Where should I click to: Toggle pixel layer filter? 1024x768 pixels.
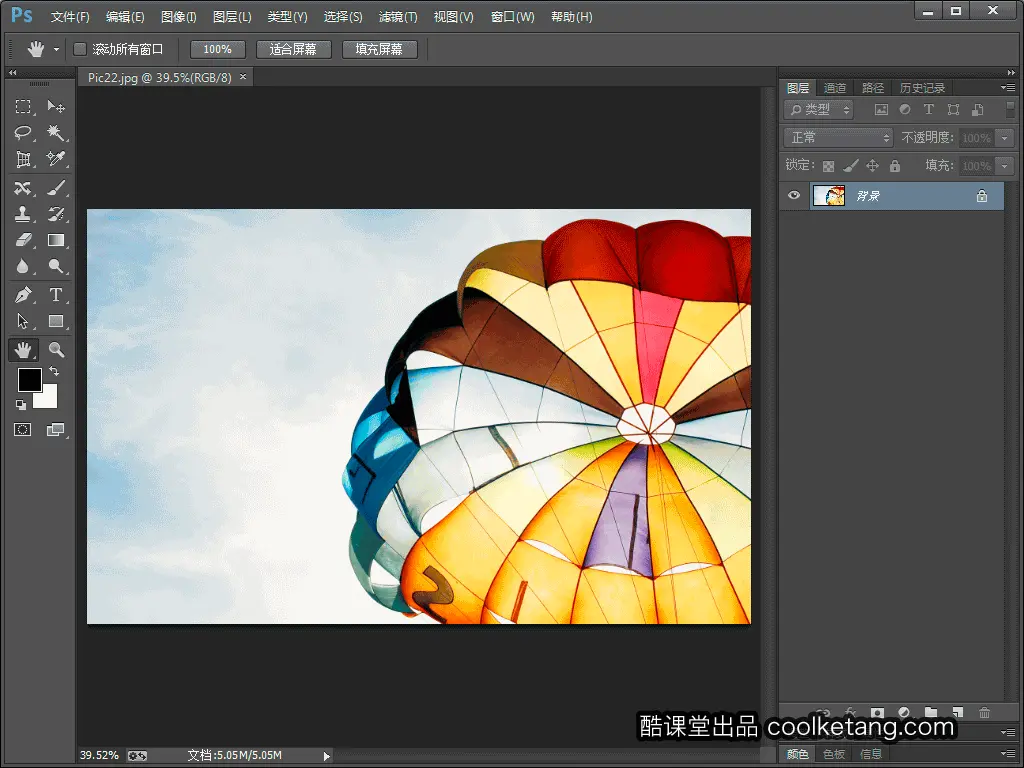click(881, 110)
